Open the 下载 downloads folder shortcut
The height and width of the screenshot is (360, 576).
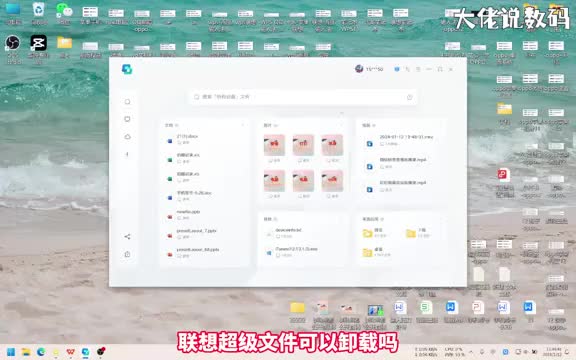point(418,233)
